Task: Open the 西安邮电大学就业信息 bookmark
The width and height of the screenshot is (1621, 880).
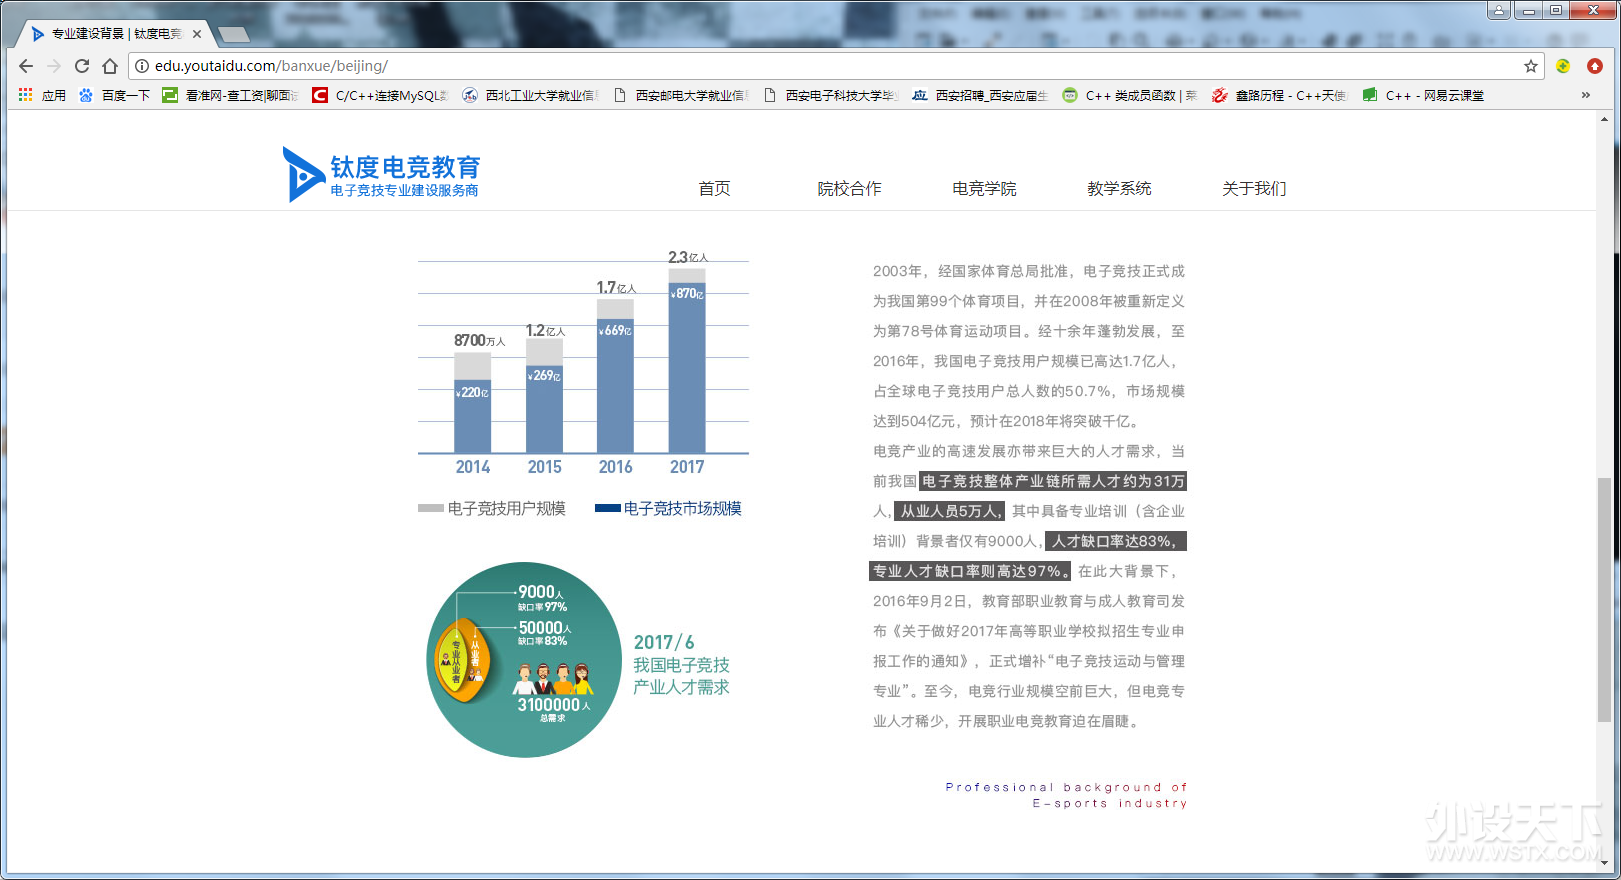Action: pos(680,95)
